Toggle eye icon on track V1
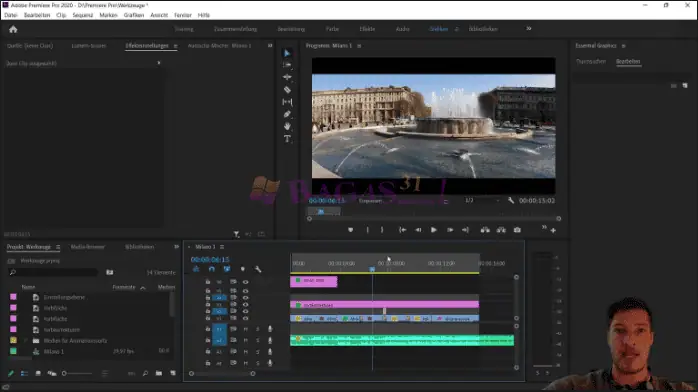This screenshot has height=392, width=698. coord(245,318)
